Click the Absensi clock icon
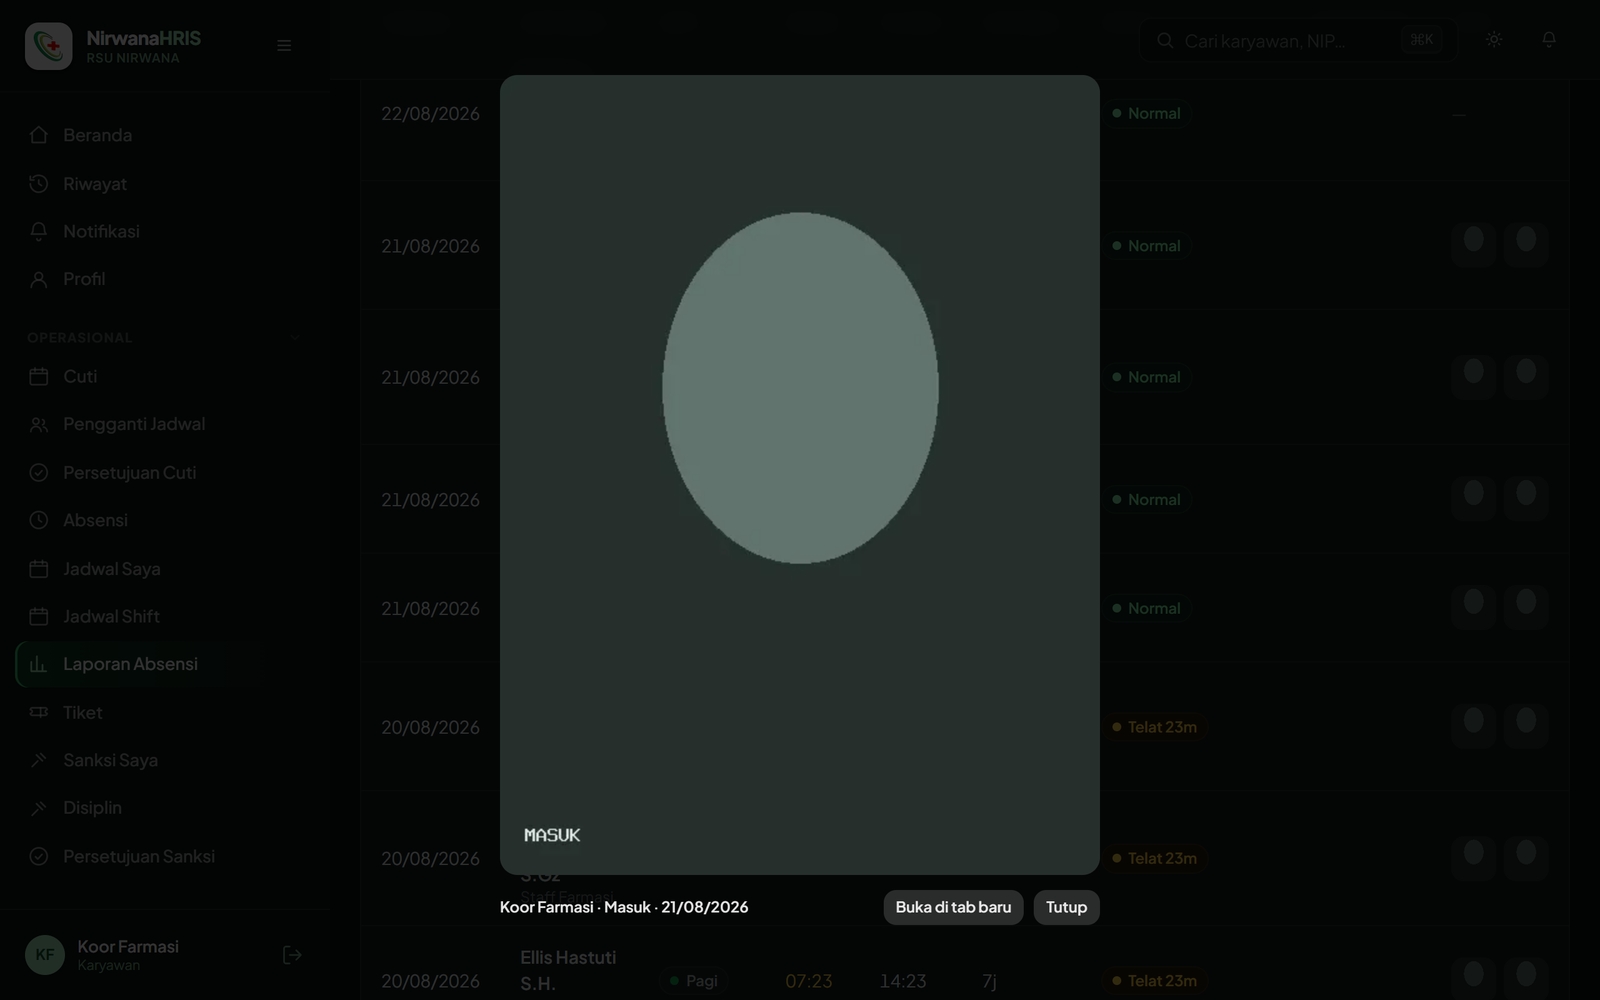Image resolution: width=1600 pixels, height=1000 pixels. (x=39, y=520)
